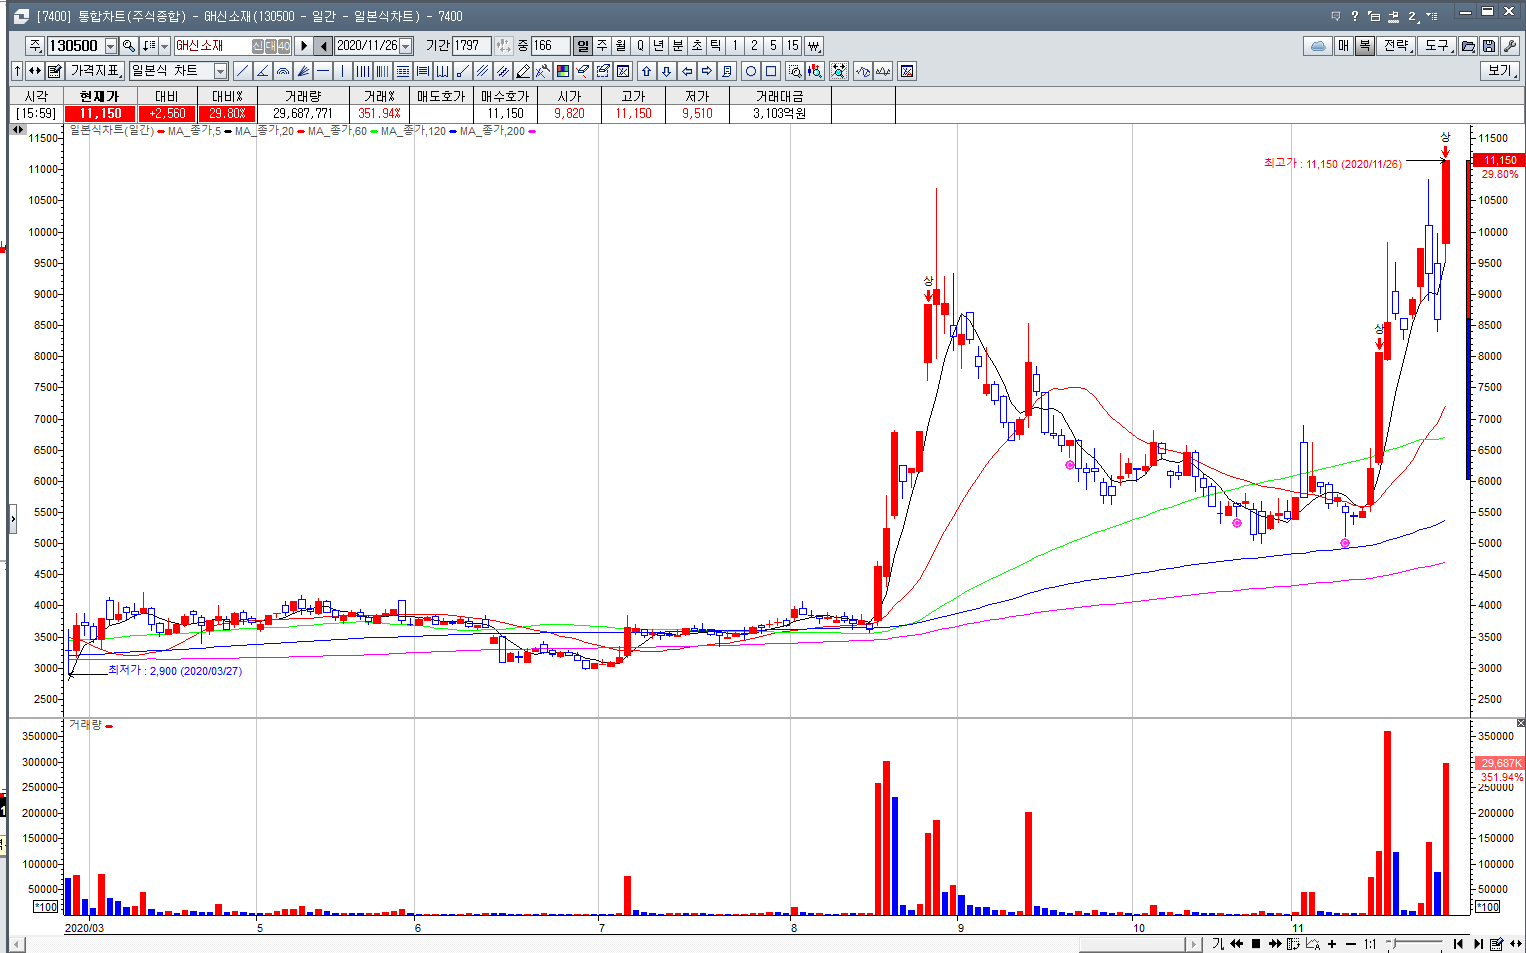Toggle the 복 button in top toolbar
The image size is (1526, 953).
point(1364,46)
